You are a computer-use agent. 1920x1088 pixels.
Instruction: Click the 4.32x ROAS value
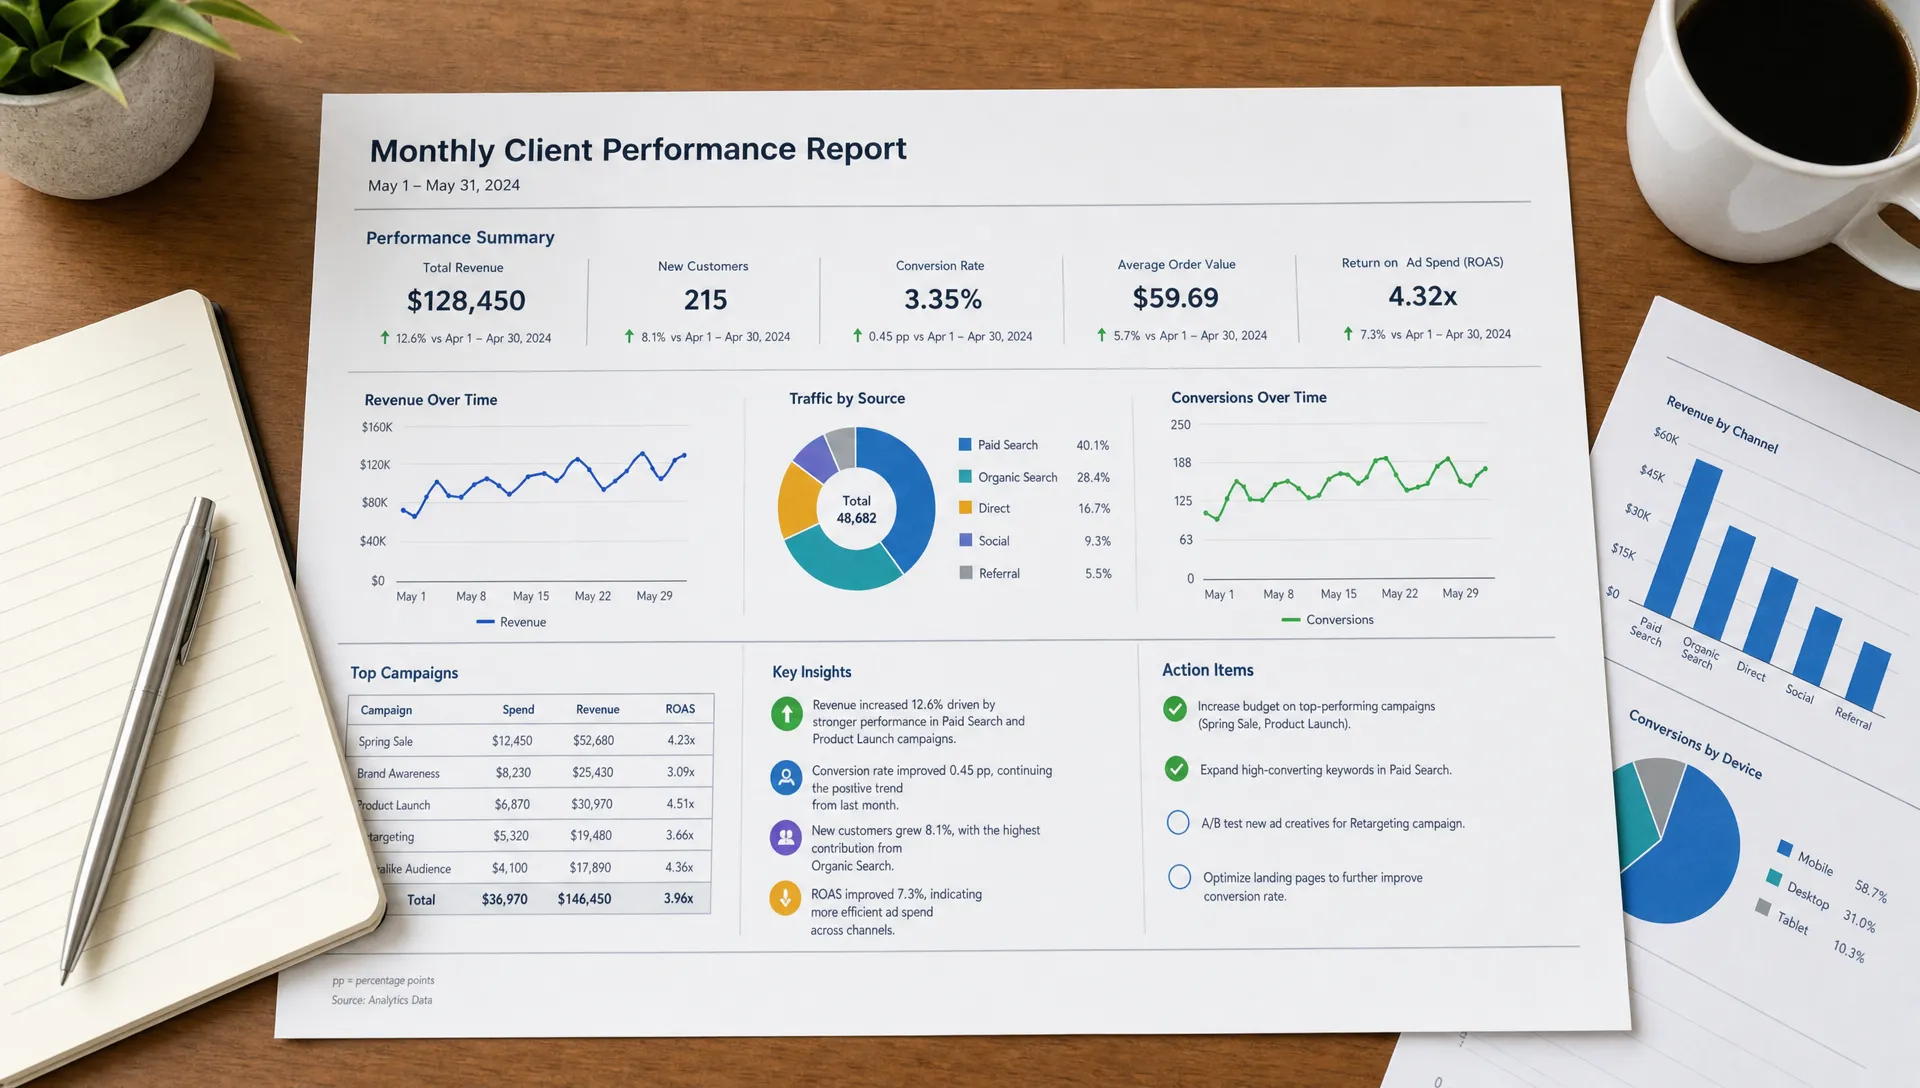click(x=1422, y=296)
